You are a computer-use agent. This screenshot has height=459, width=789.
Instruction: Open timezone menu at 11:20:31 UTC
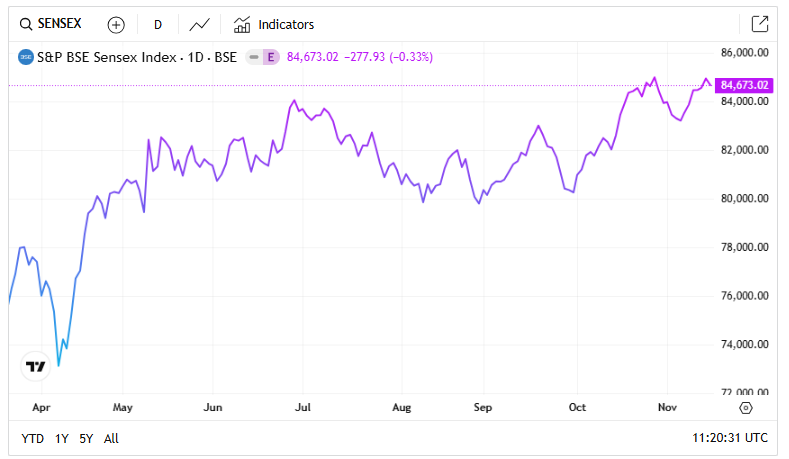click(x=729, y=438)
